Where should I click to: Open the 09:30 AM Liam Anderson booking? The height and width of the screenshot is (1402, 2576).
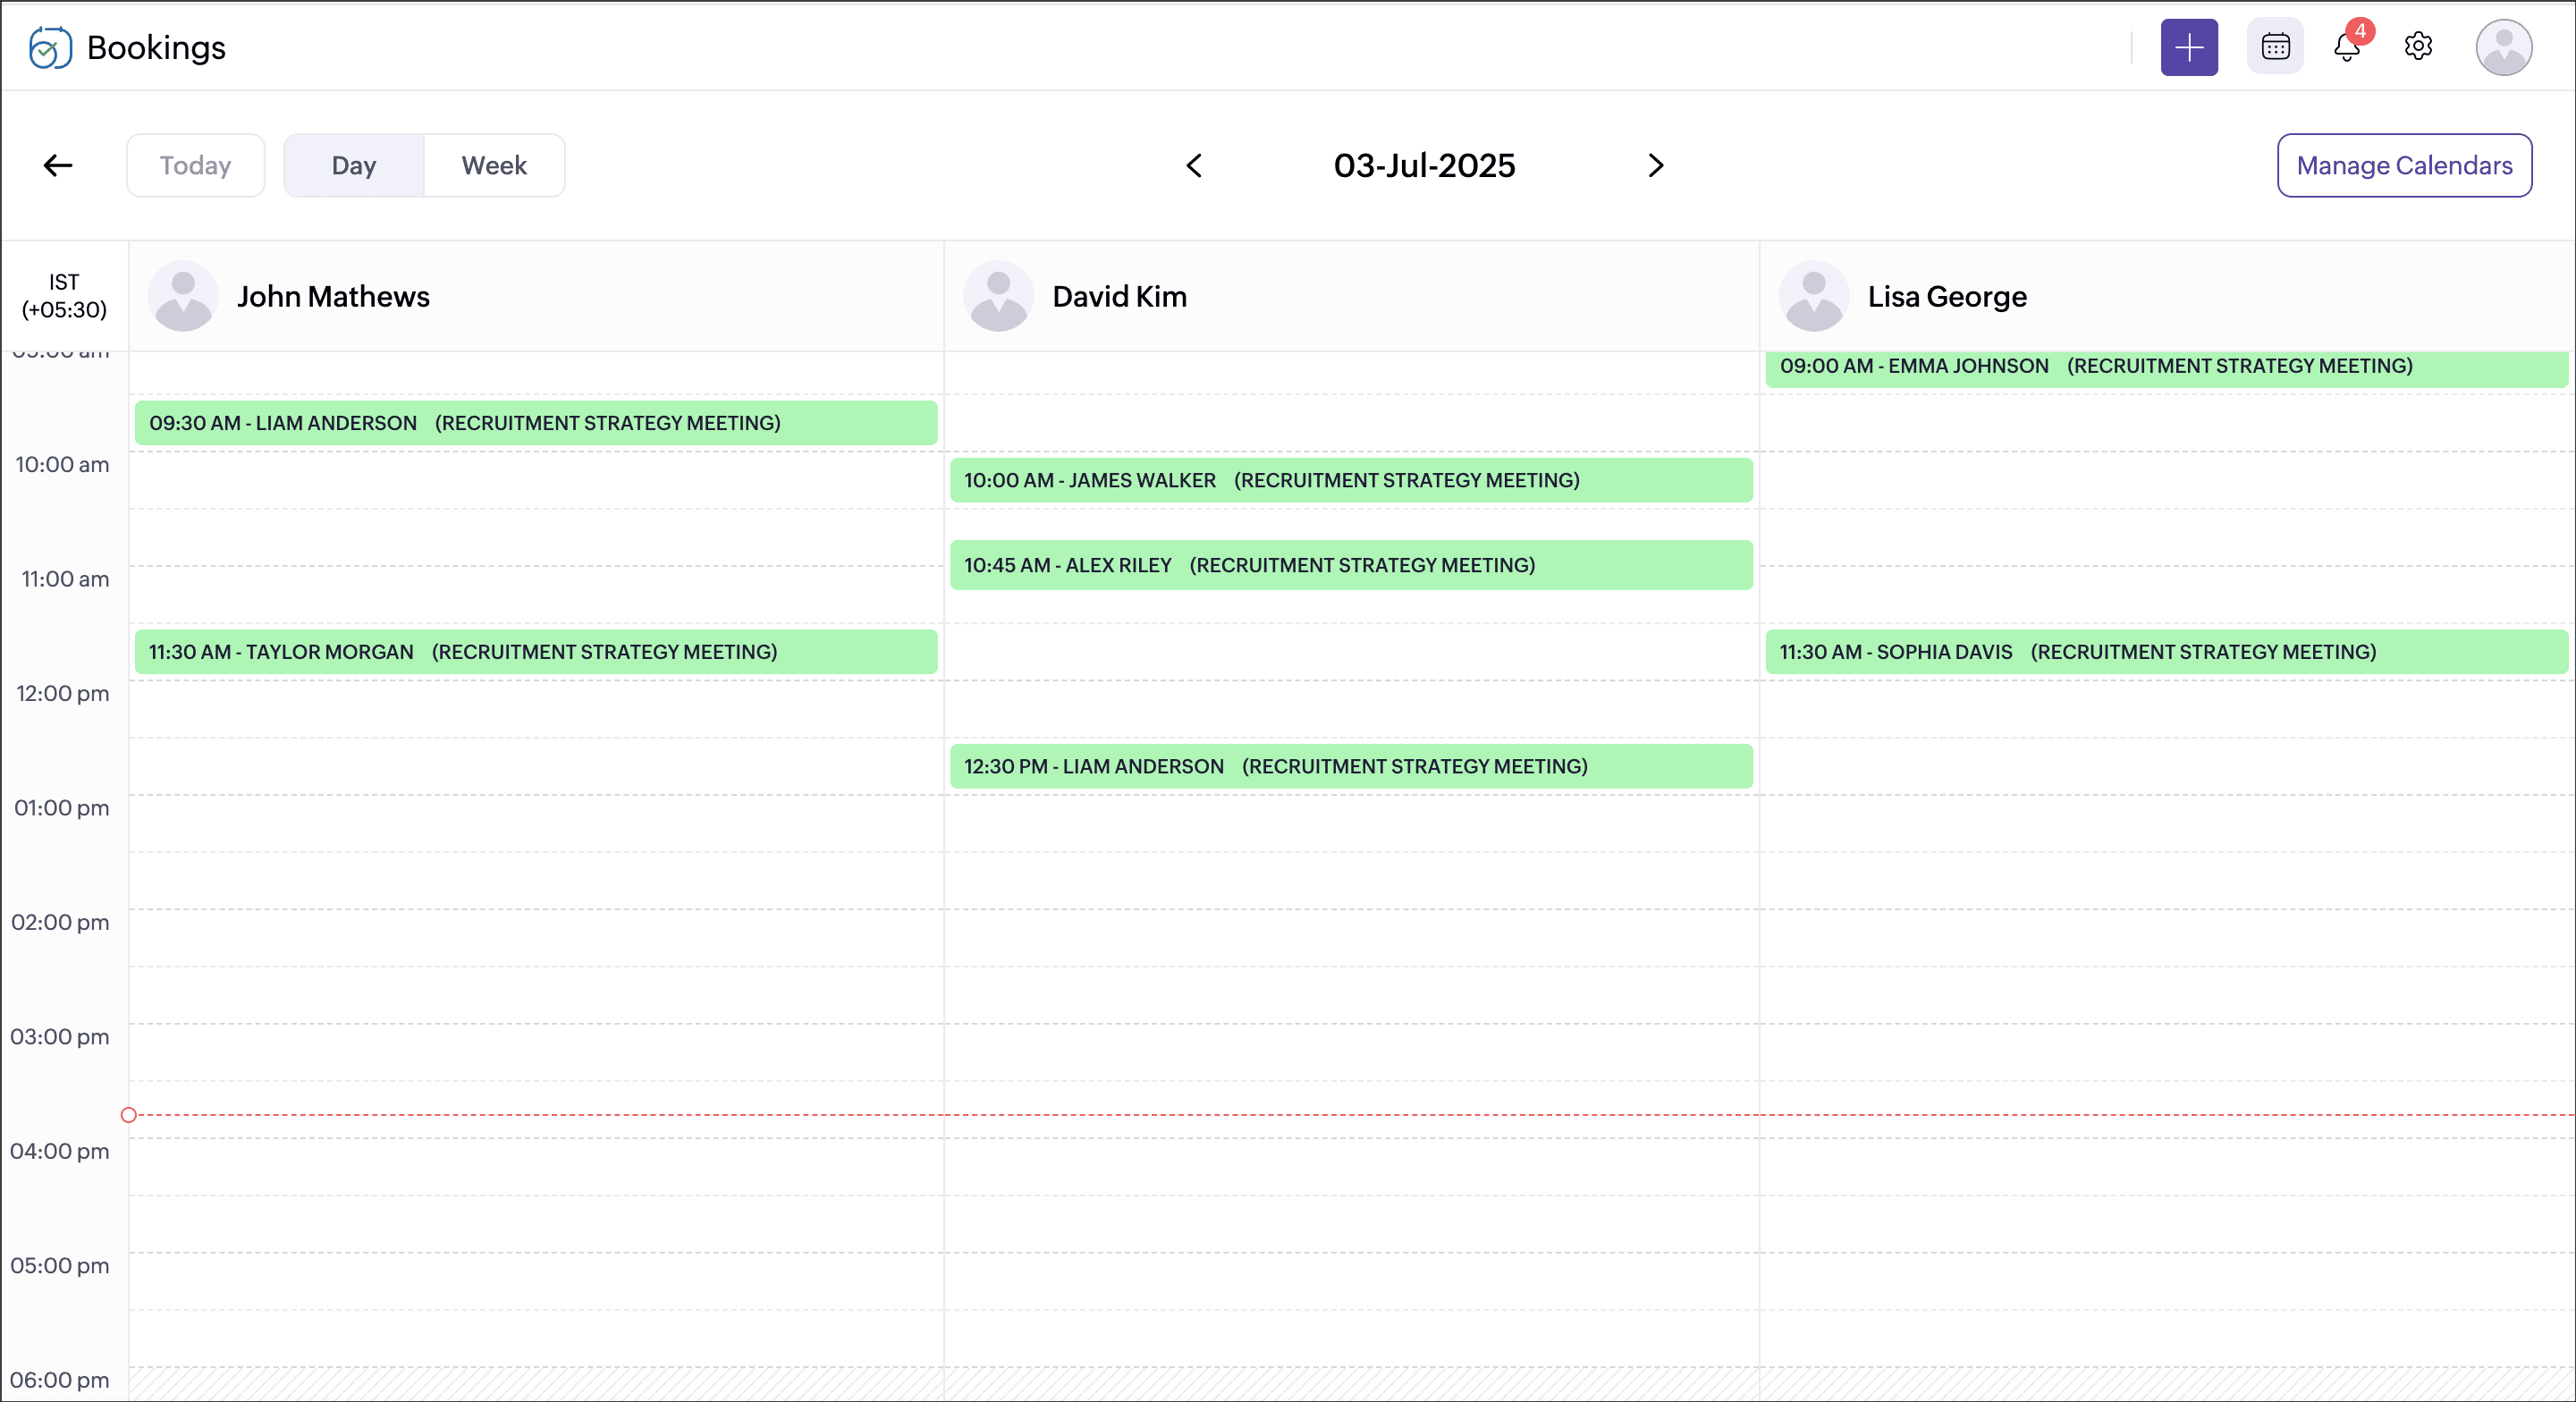pos(536,423)
